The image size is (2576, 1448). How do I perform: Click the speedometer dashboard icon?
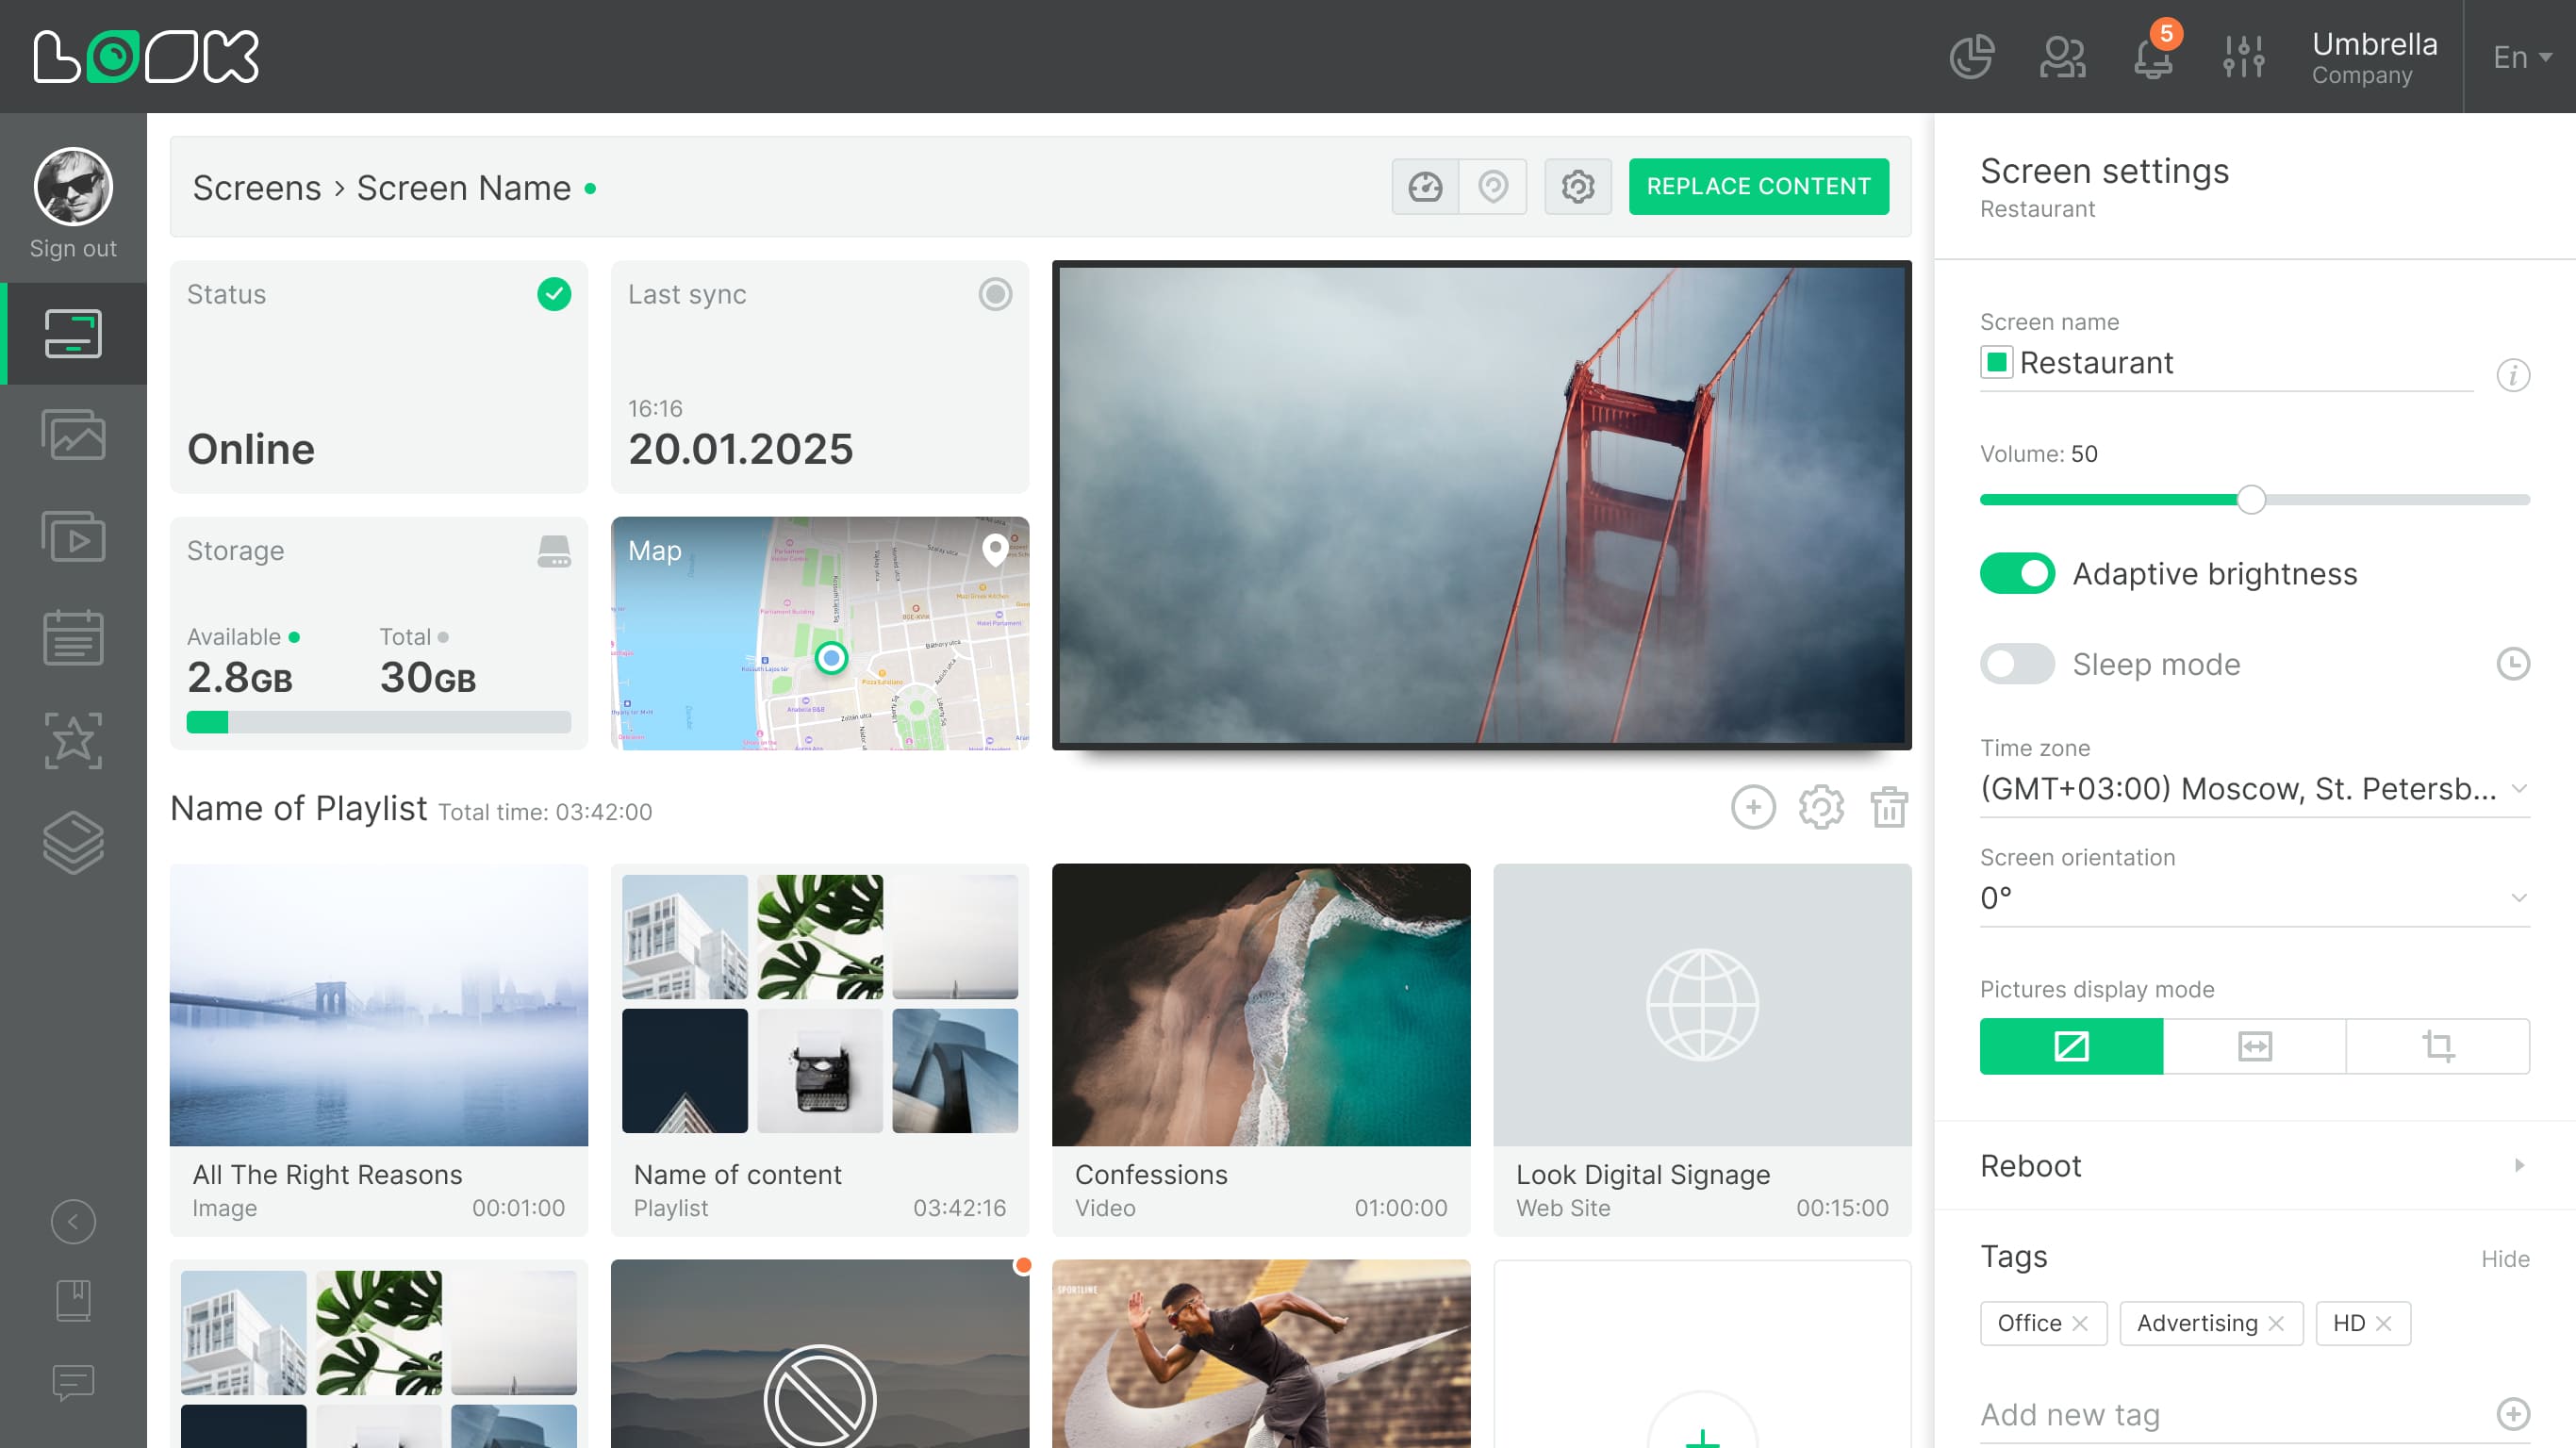(x=1425, y=187)
